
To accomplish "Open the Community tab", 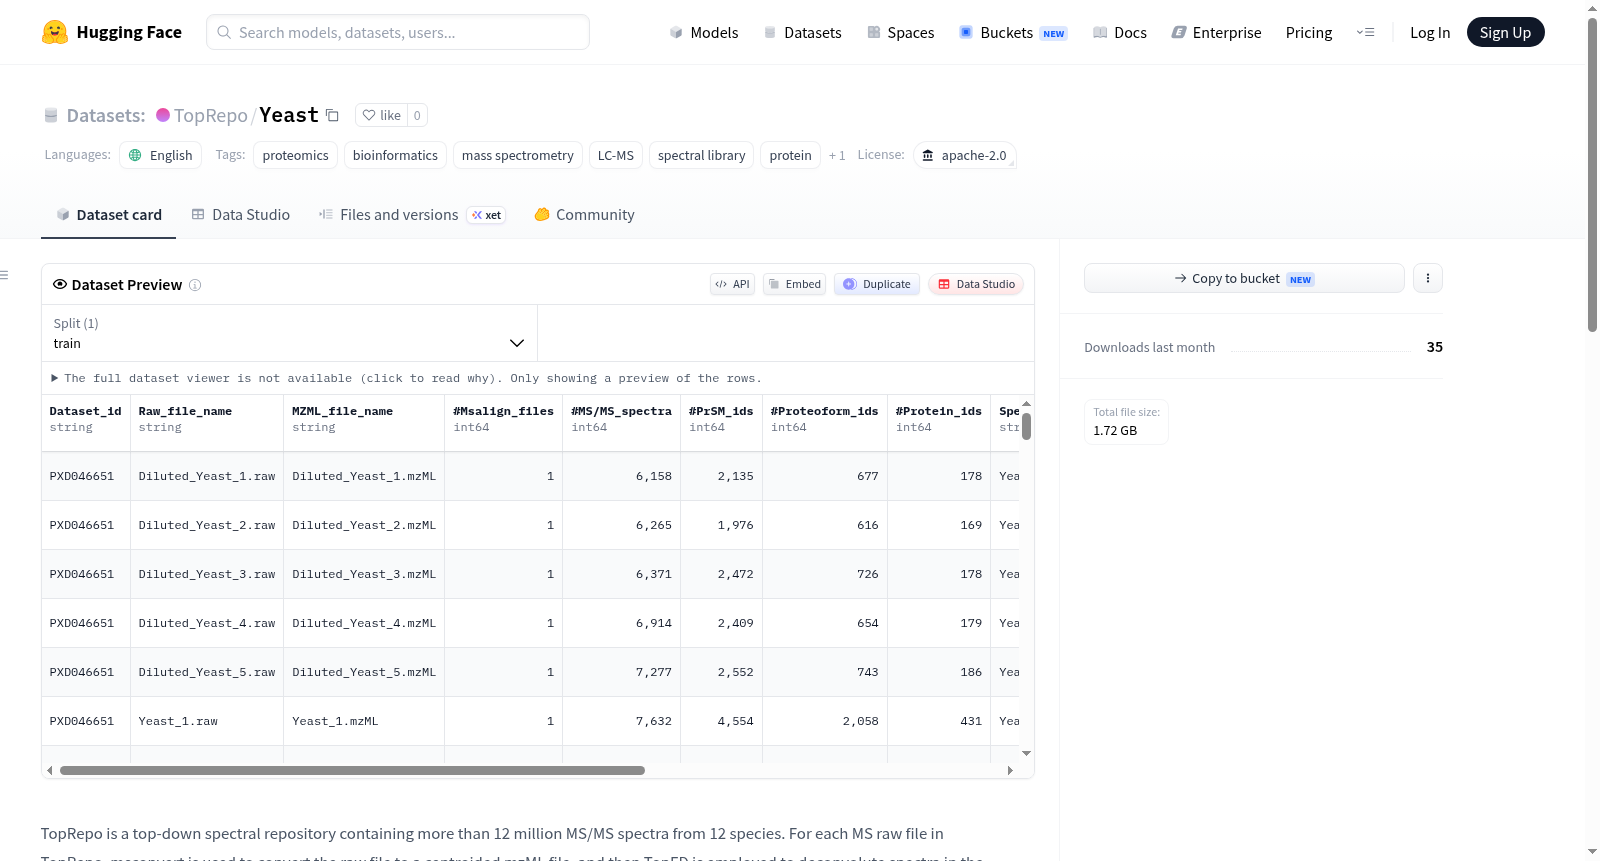I will (584, 214).
